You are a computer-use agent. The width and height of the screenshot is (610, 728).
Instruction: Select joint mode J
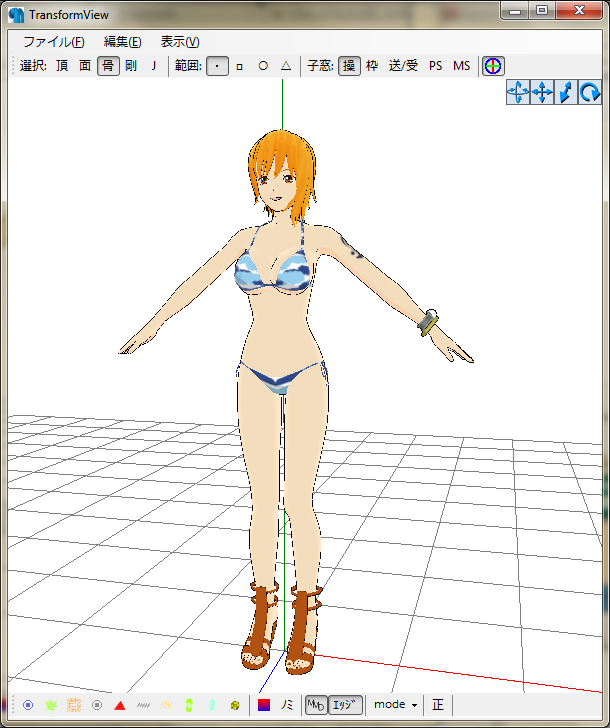click(153, 66)
